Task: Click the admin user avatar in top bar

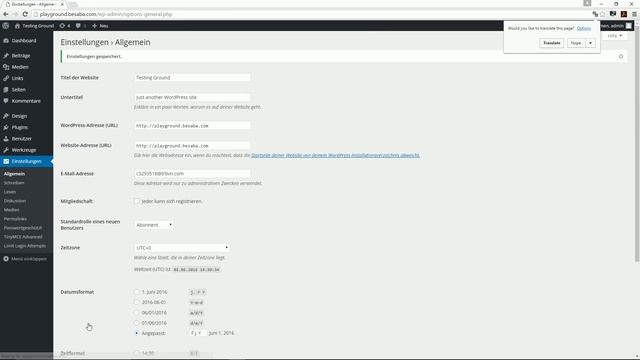Action: tap(629, 26)
